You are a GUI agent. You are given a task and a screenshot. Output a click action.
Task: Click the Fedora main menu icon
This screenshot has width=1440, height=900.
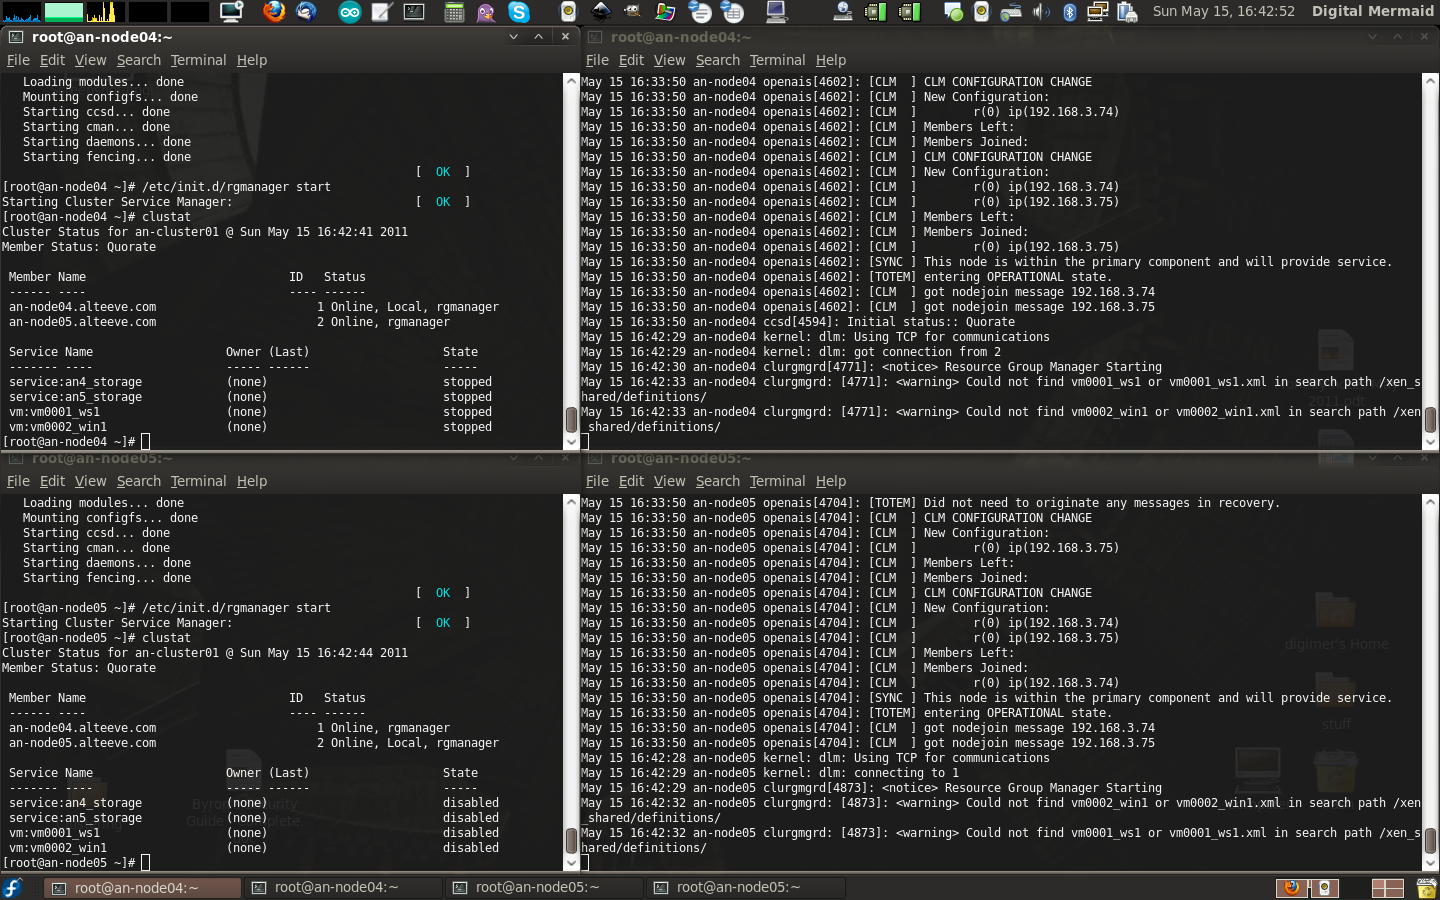pyautogui.click(x=13, y=887)
